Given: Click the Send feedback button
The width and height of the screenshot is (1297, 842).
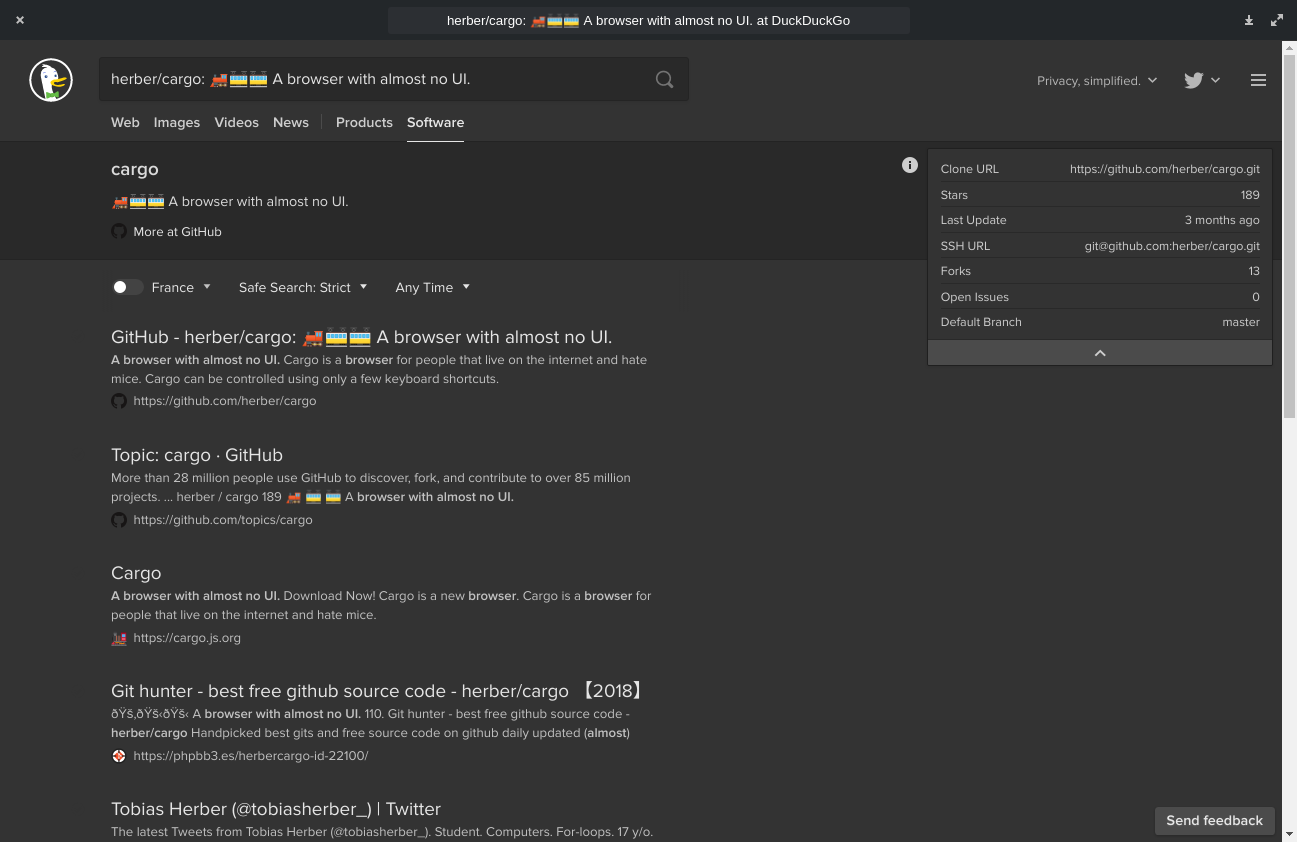Looking at the screenshot, I should click(1214, 820).
